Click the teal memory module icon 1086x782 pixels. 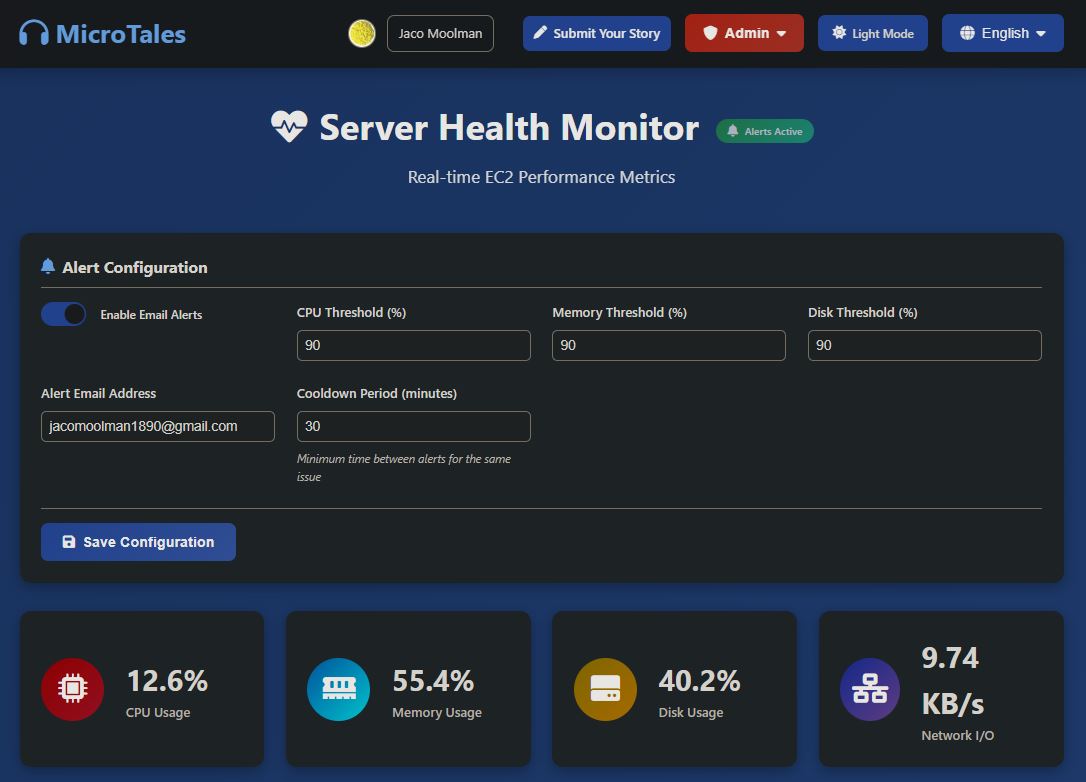[338, 689]
